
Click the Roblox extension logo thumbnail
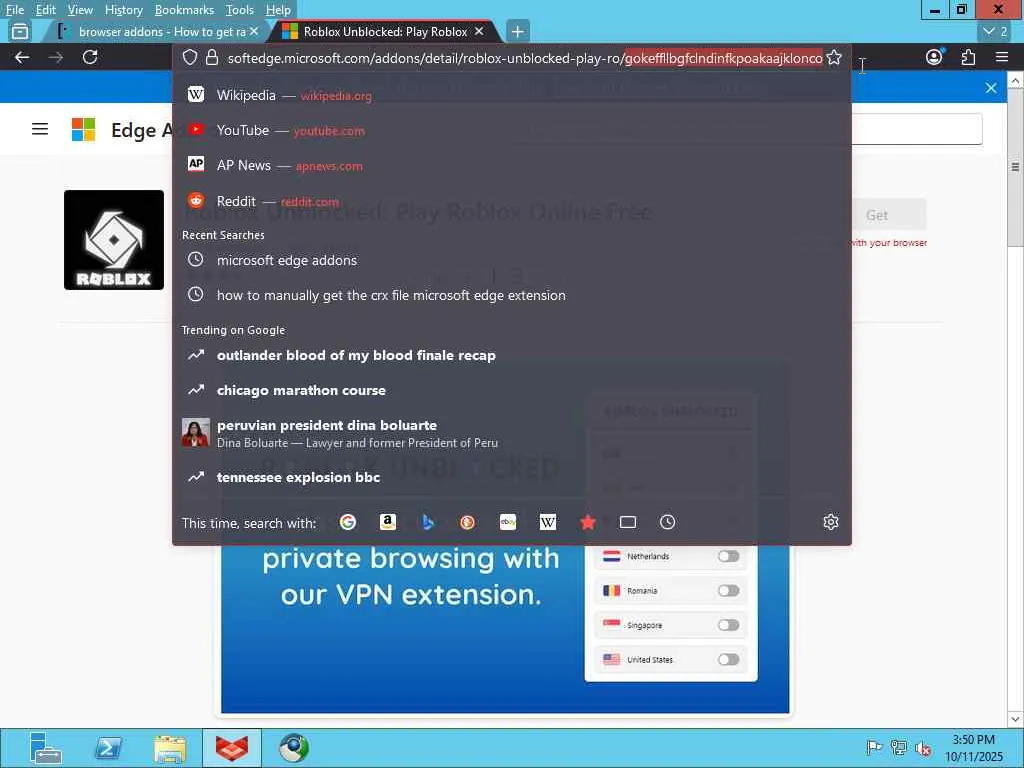tap(114, 240)
